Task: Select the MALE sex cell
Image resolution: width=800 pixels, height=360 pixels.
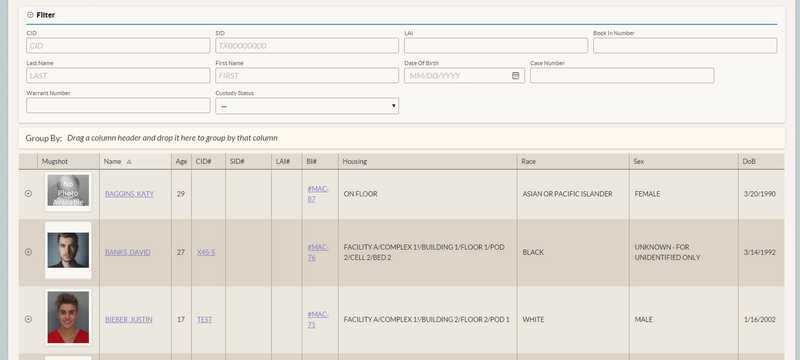Action: click(x=683, y=319)
